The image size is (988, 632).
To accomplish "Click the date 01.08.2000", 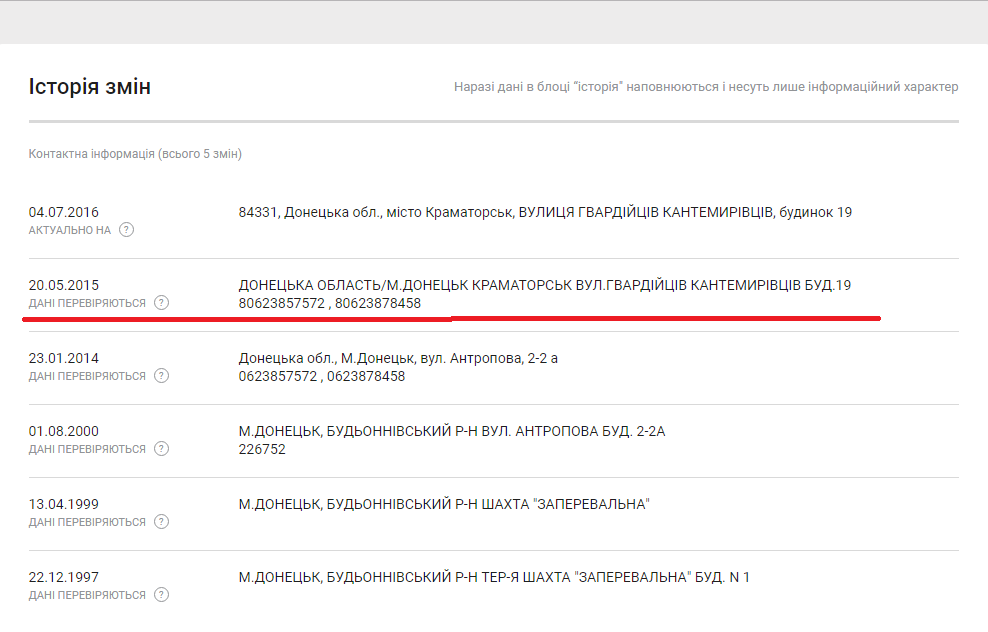I will click(64, 431).
